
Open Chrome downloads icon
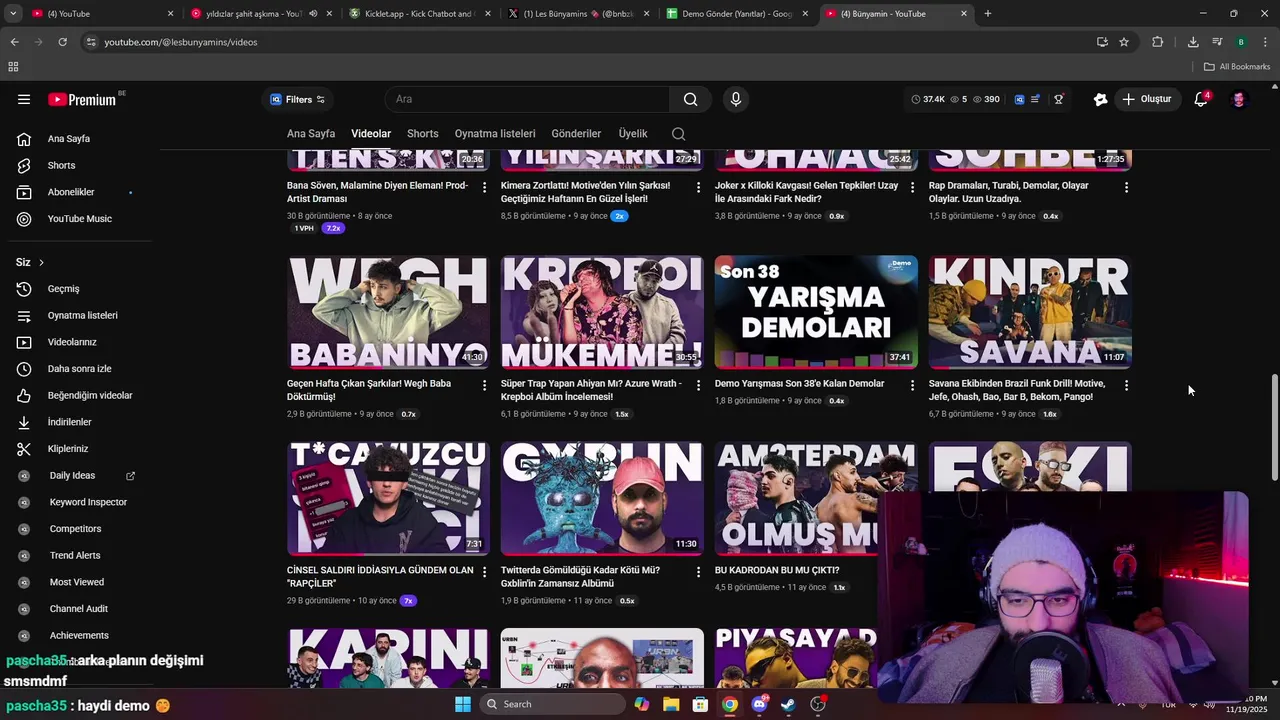(1193, 42)
